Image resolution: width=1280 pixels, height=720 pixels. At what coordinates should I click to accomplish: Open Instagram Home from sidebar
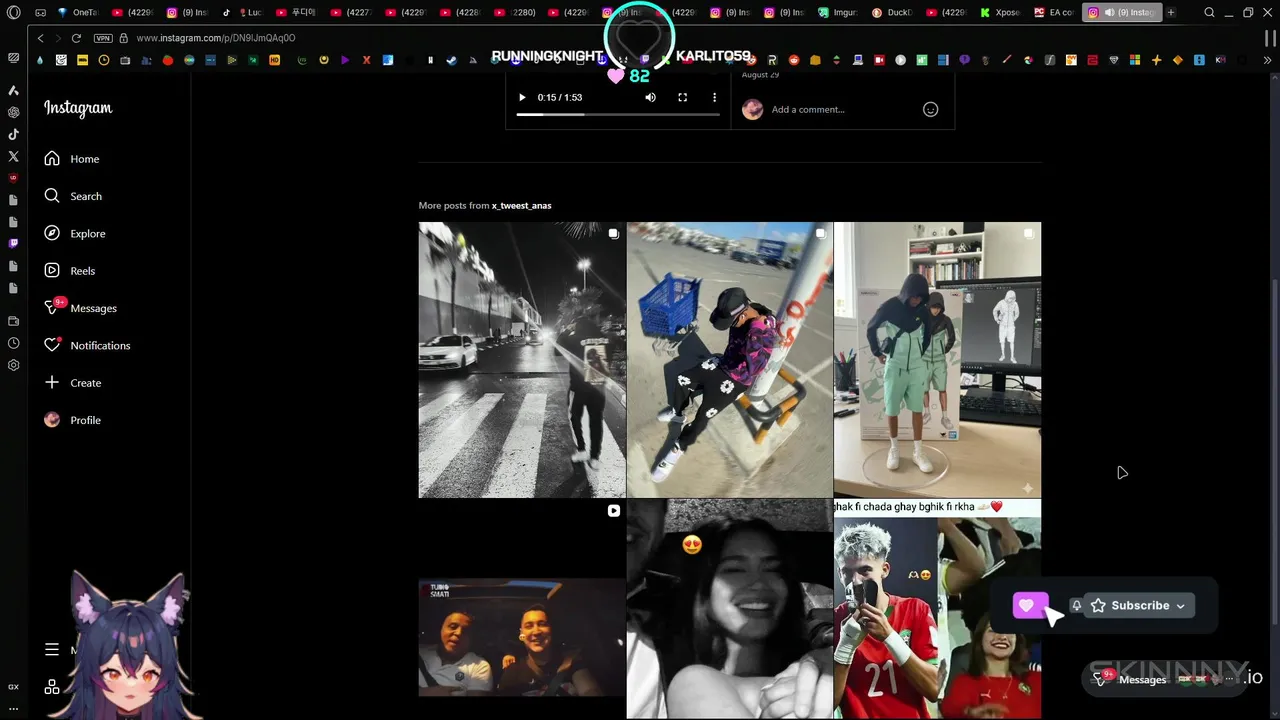pos(72,159)
